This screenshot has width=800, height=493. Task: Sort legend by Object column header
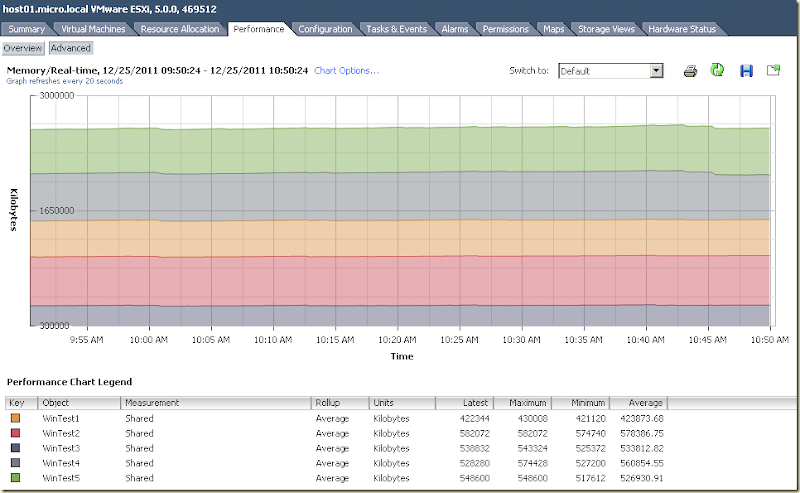[x=79, y=403]
